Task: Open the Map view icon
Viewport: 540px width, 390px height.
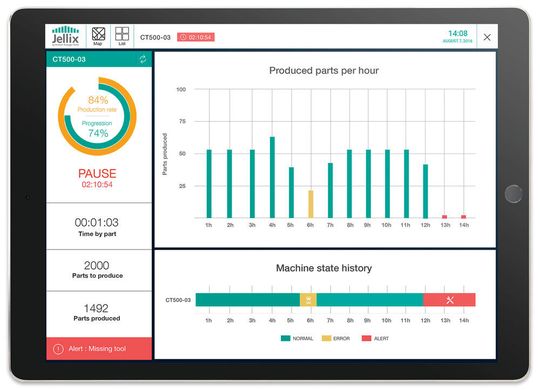Action: [98, 36]
